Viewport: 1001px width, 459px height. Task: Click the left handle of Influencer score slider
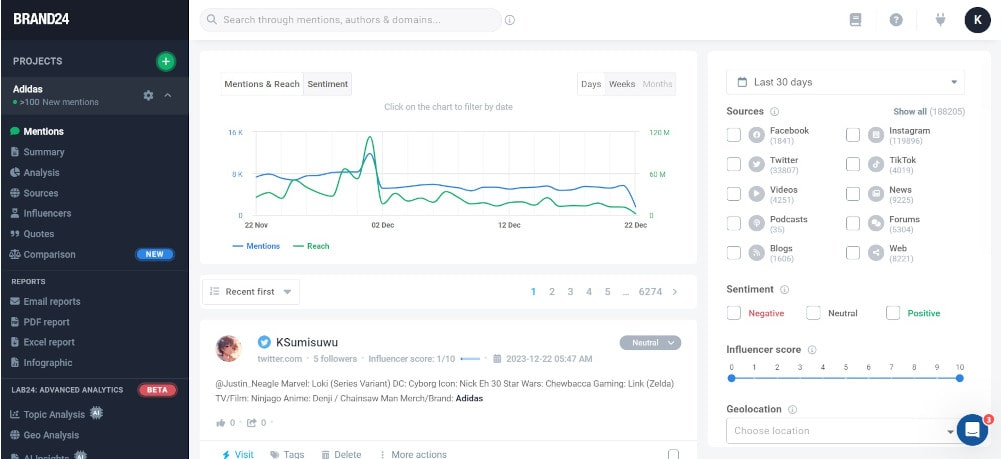click(x=732, y=379)
